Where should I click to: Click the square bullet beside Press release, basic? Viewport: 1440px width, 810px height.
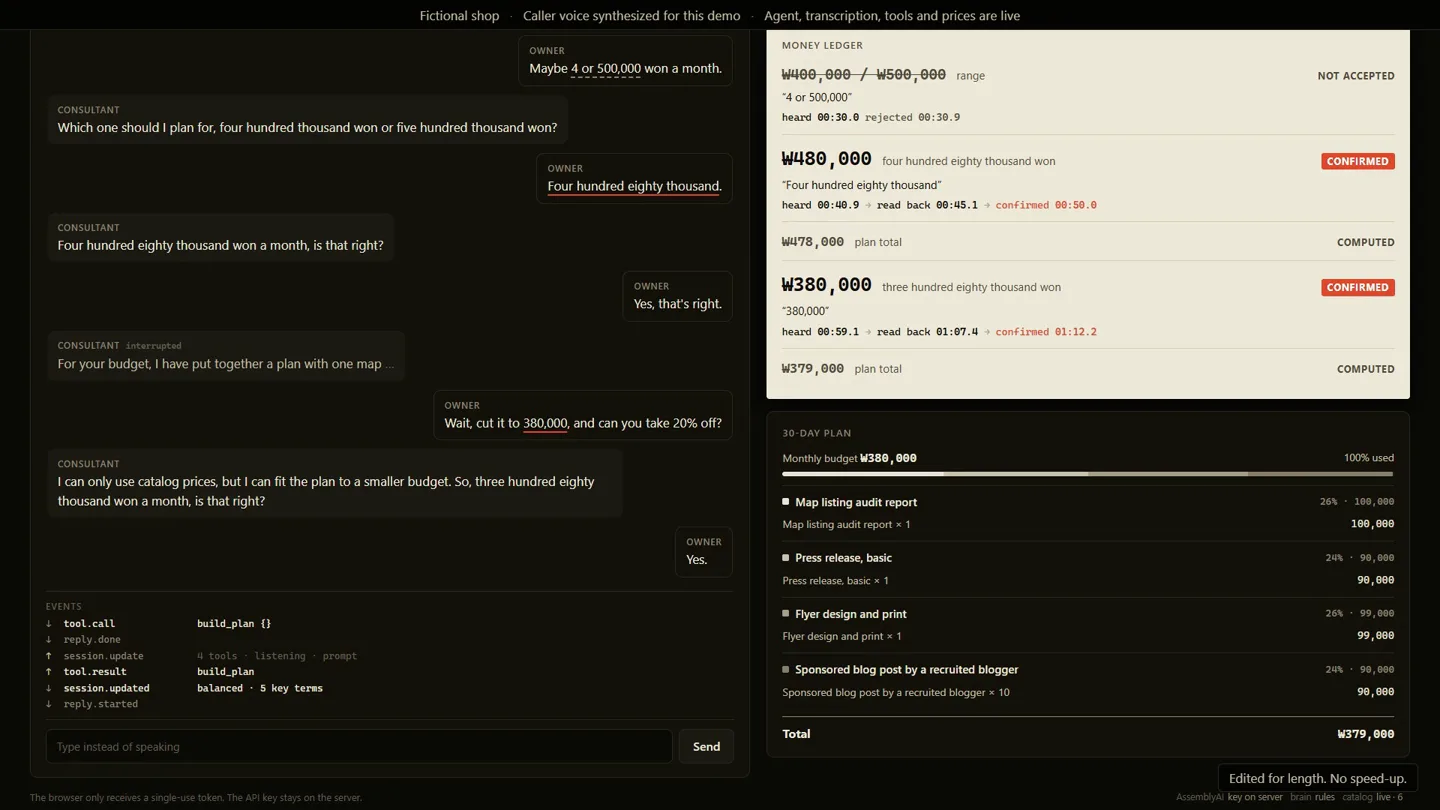tap(786, 558)
